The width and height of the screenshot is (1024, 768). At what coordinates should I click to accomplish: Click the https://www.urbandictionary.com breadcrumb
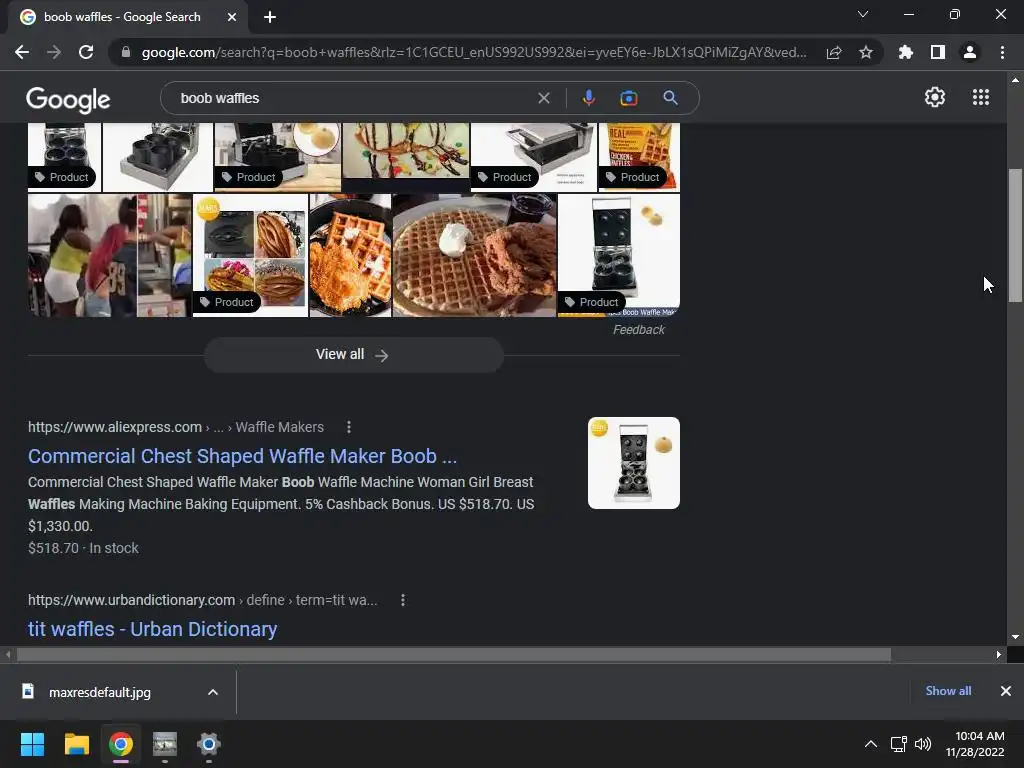pos(131,600)
